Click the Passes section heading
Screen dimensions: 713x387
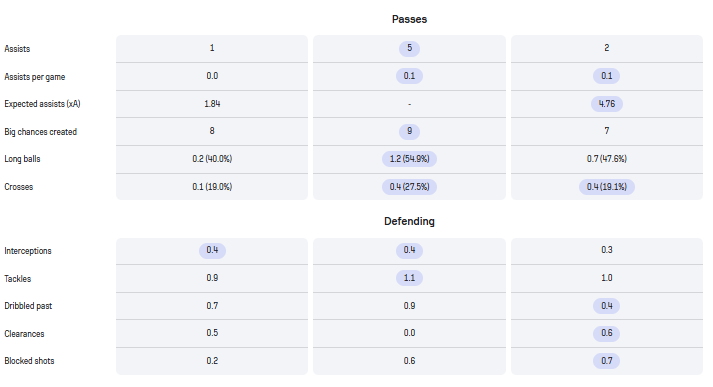[409, 19]
